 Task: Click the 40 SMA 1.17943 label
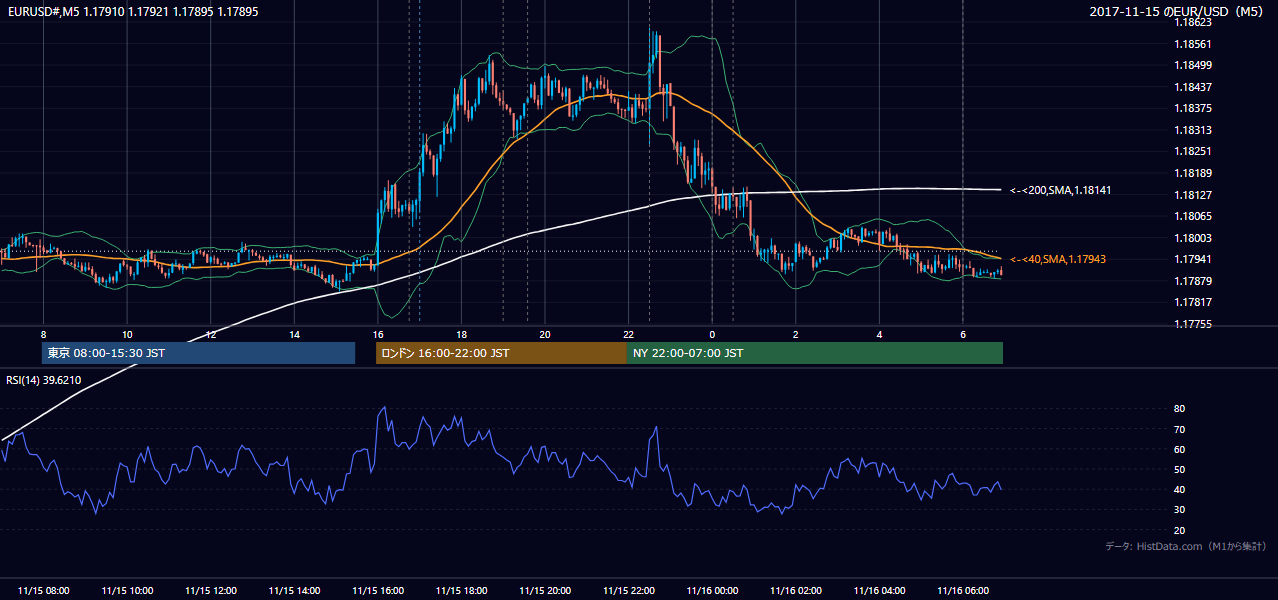click(x=1058, y=259)
